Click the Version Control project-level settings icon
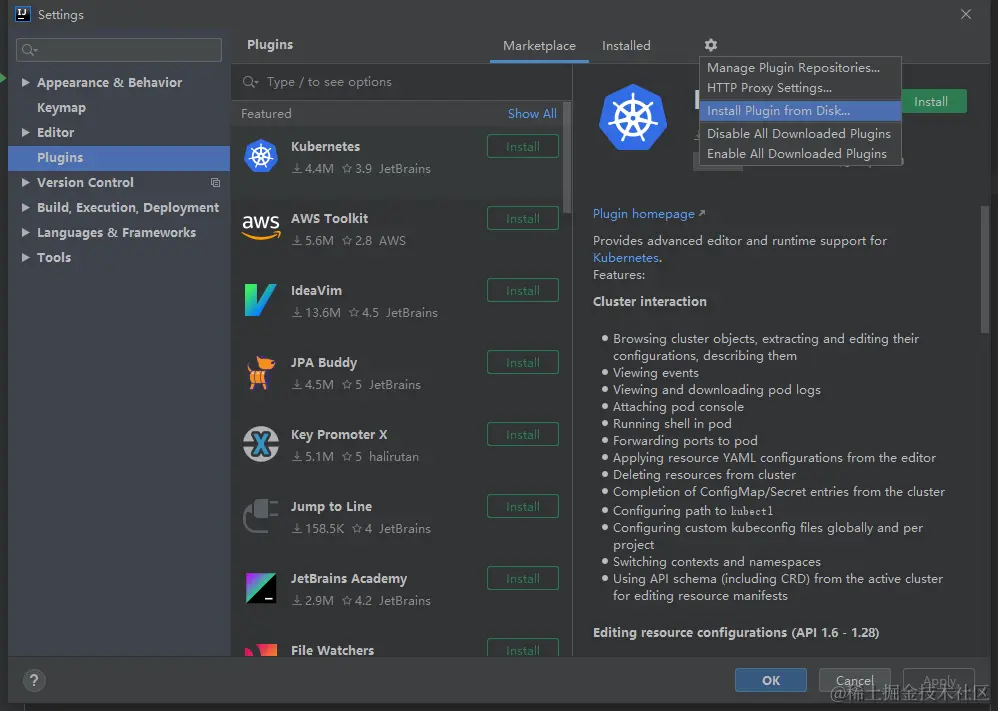The image size is (998, 711). [215, 183]
